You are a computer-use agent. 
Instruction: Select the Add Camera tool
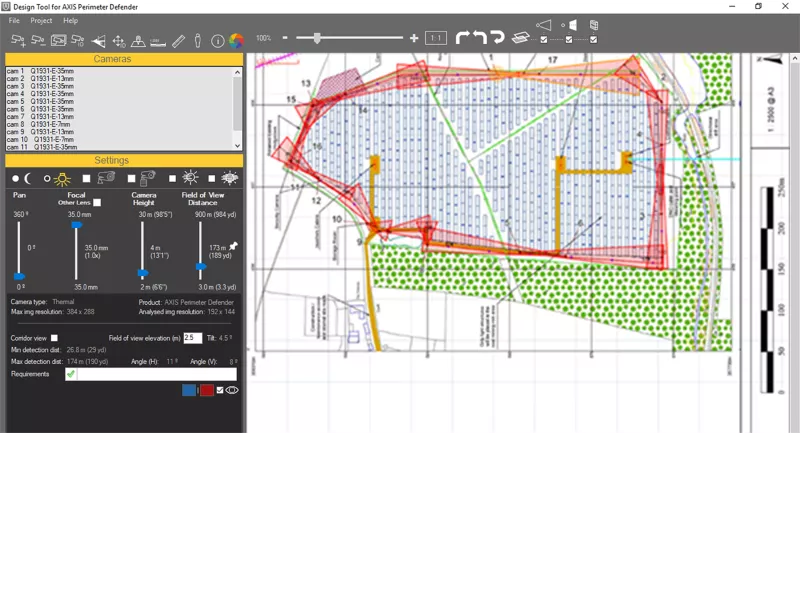pyautogui.click(x=17, y=40)
